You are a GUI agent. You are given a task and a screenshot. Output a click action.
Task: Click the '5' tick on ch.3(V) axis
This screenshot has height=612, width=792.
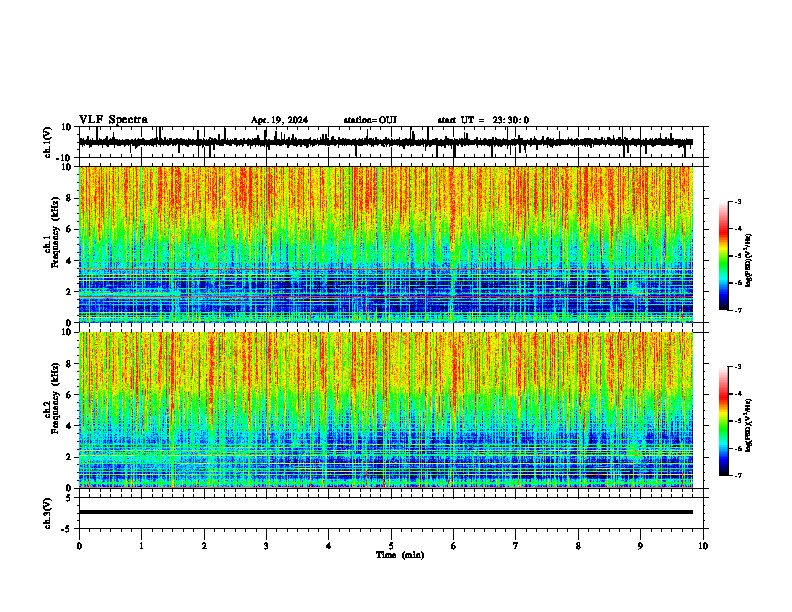tap(69, 497)
